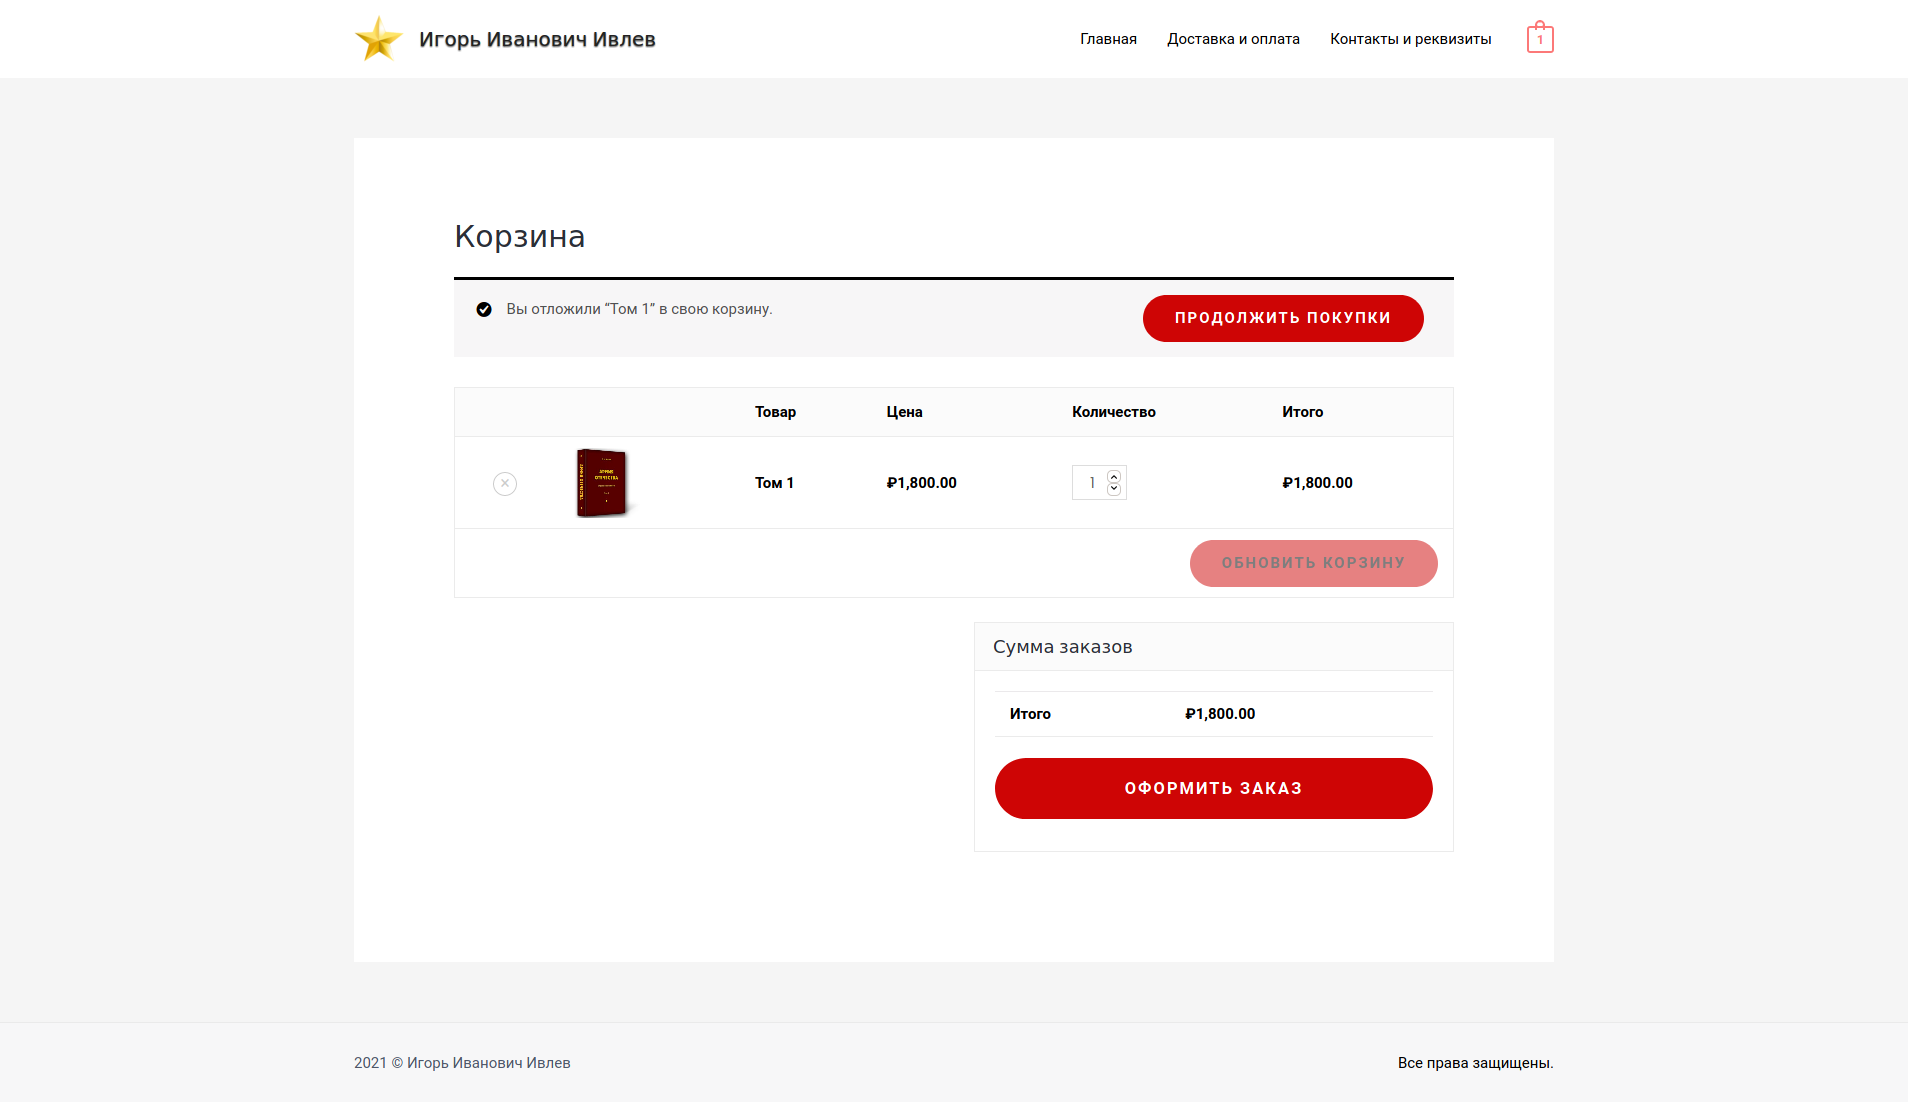This screenshot has width=1908, height=1102.
Task: Open the shopping cart icon showing 1 item
Action: pos(1540,37)
